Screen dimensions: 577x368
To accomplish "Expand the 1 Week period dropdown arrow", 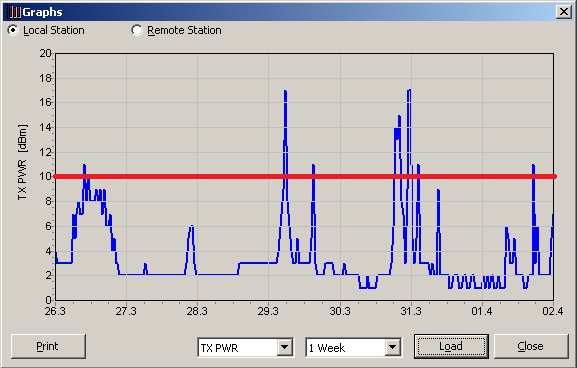I will coord(393,347).
